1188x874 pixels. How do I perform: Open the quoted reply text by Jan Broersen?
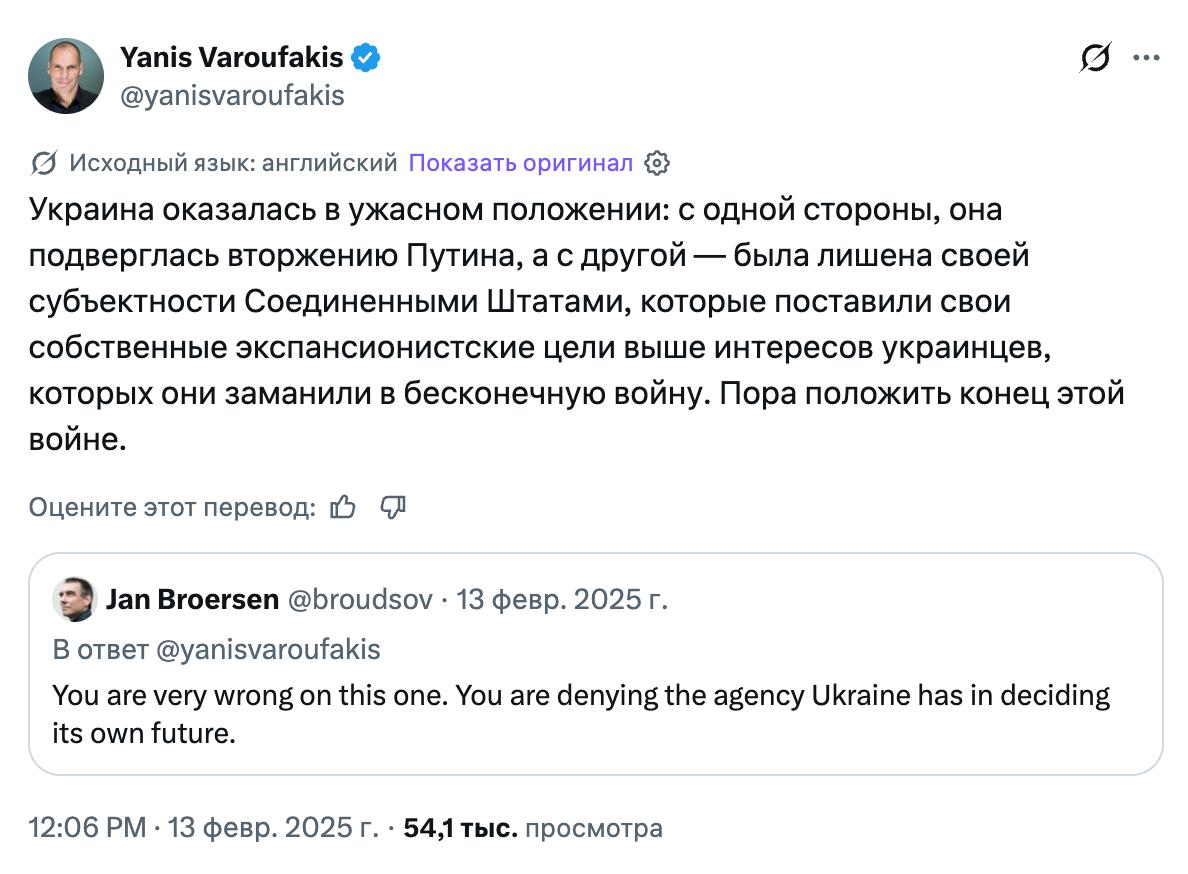click(x=580, y=714)
